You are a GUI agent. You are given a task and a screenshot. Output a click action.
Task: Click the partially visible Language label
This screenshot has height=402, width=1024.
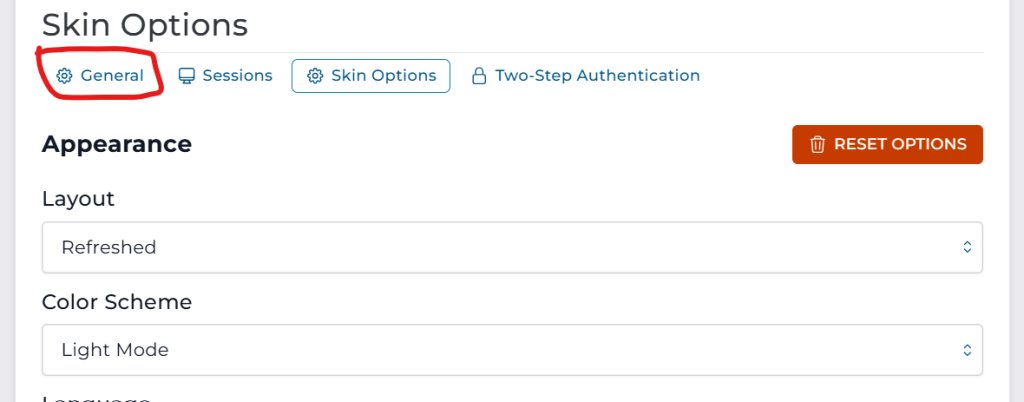pyautogui.click(x=95, y=398)
